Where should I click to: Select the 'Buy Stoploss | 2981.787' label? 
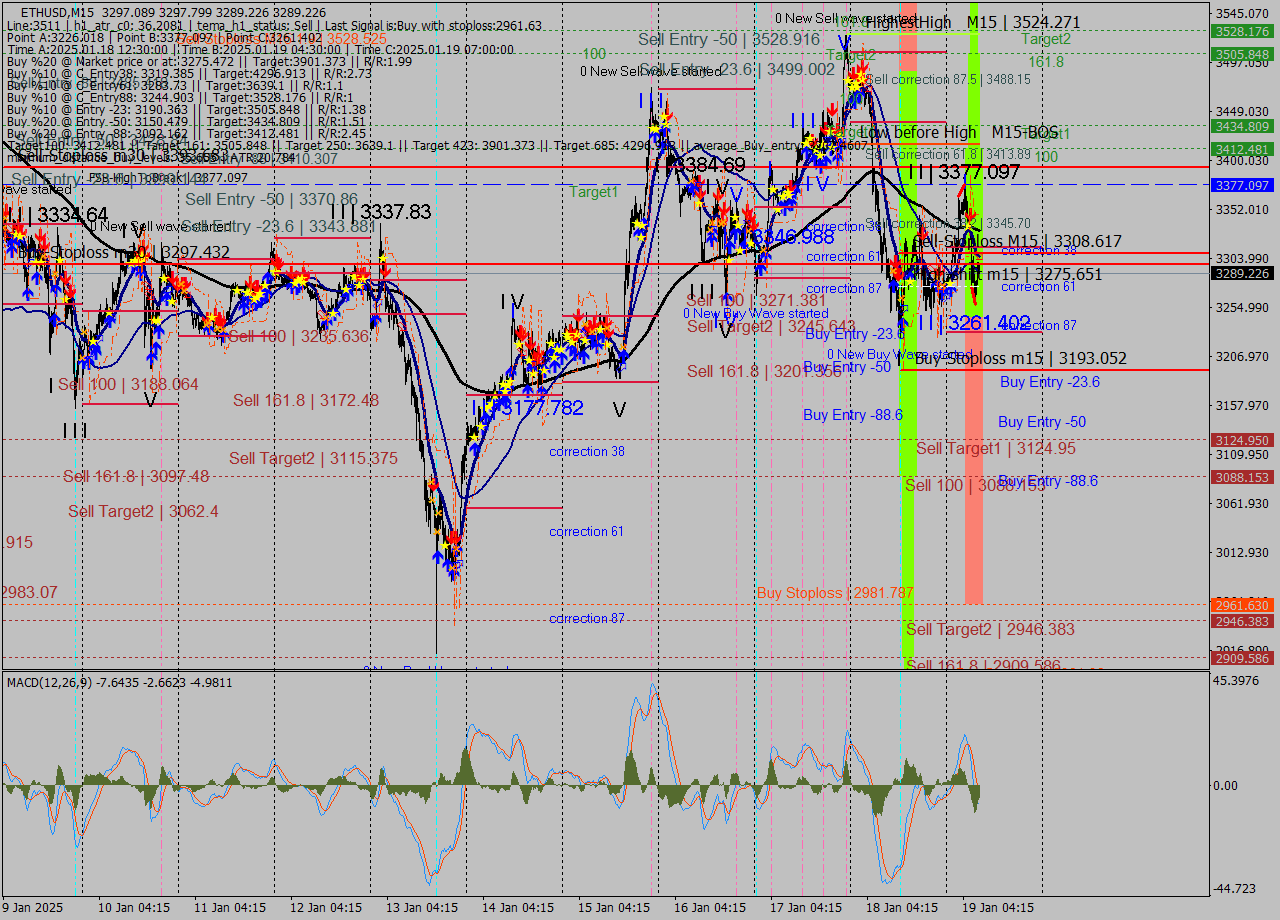pyautogui.click(x=835, y=593)
